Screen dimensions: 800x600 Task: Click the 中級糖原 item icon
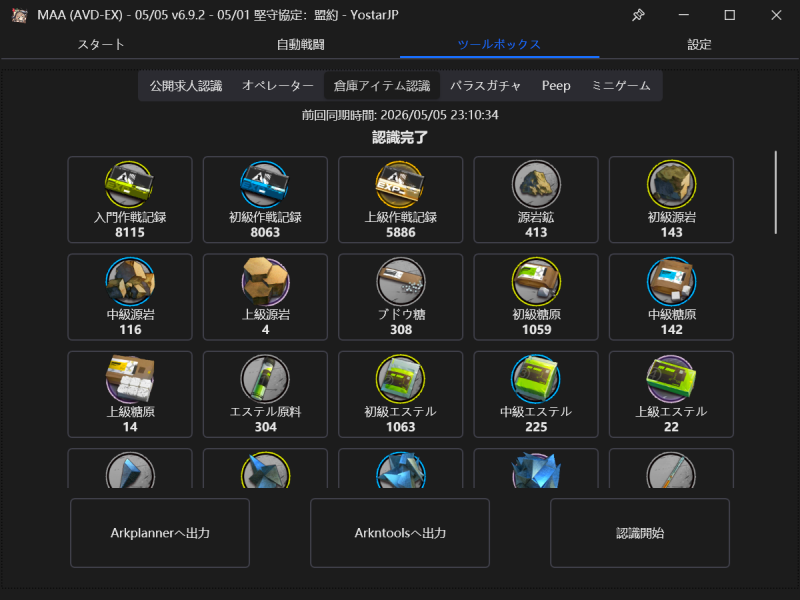point(671,281)
